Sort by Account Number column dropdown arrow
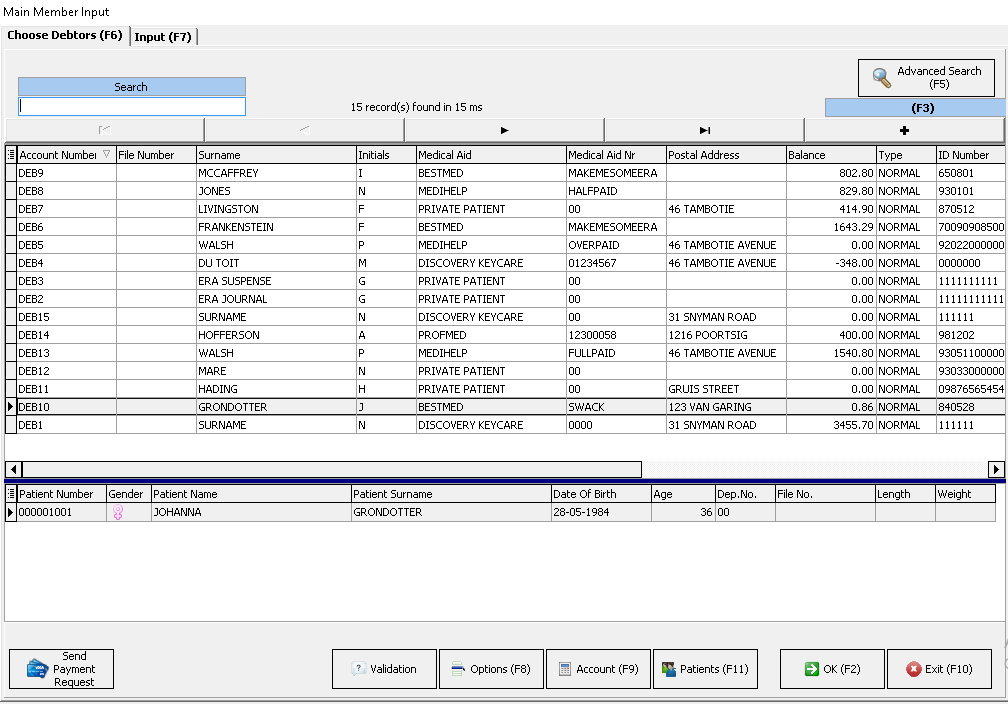Viewport: 1008px width, 704px height. (106, 155)
